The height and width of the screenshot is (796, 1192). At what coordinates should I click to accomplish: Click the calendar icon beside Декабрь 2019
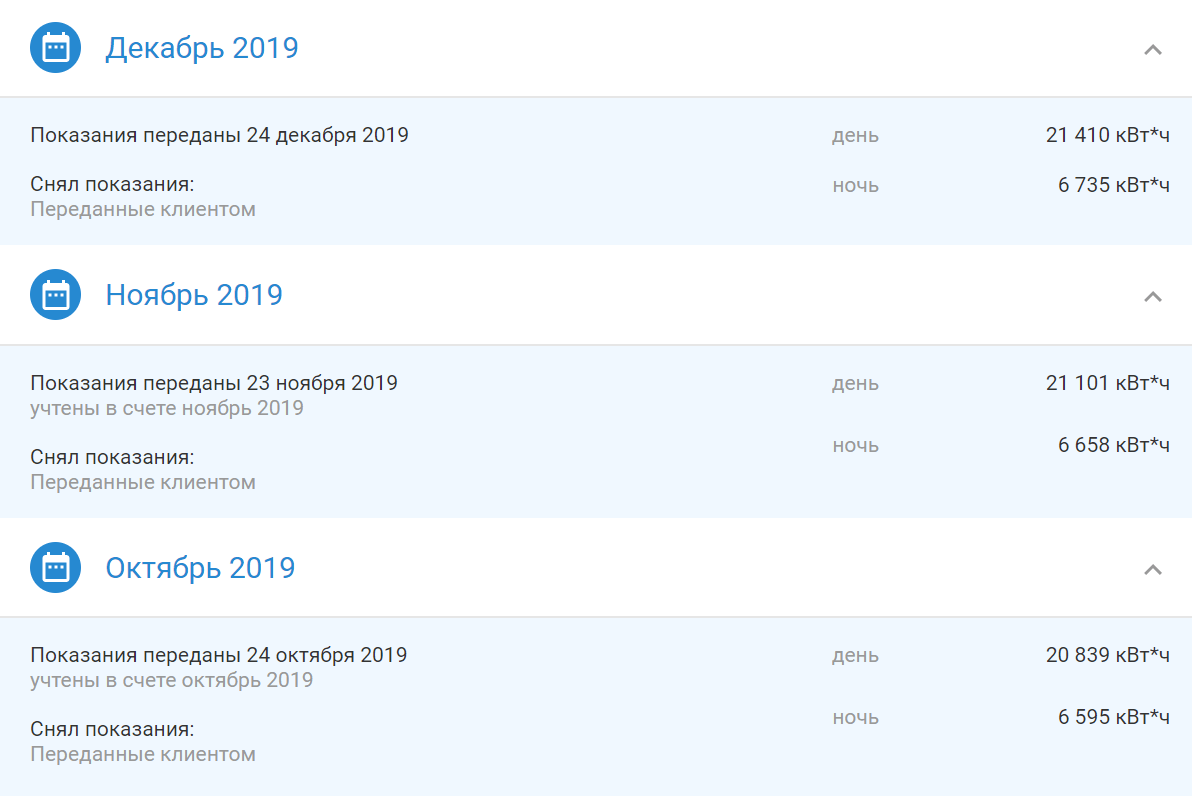55,48
